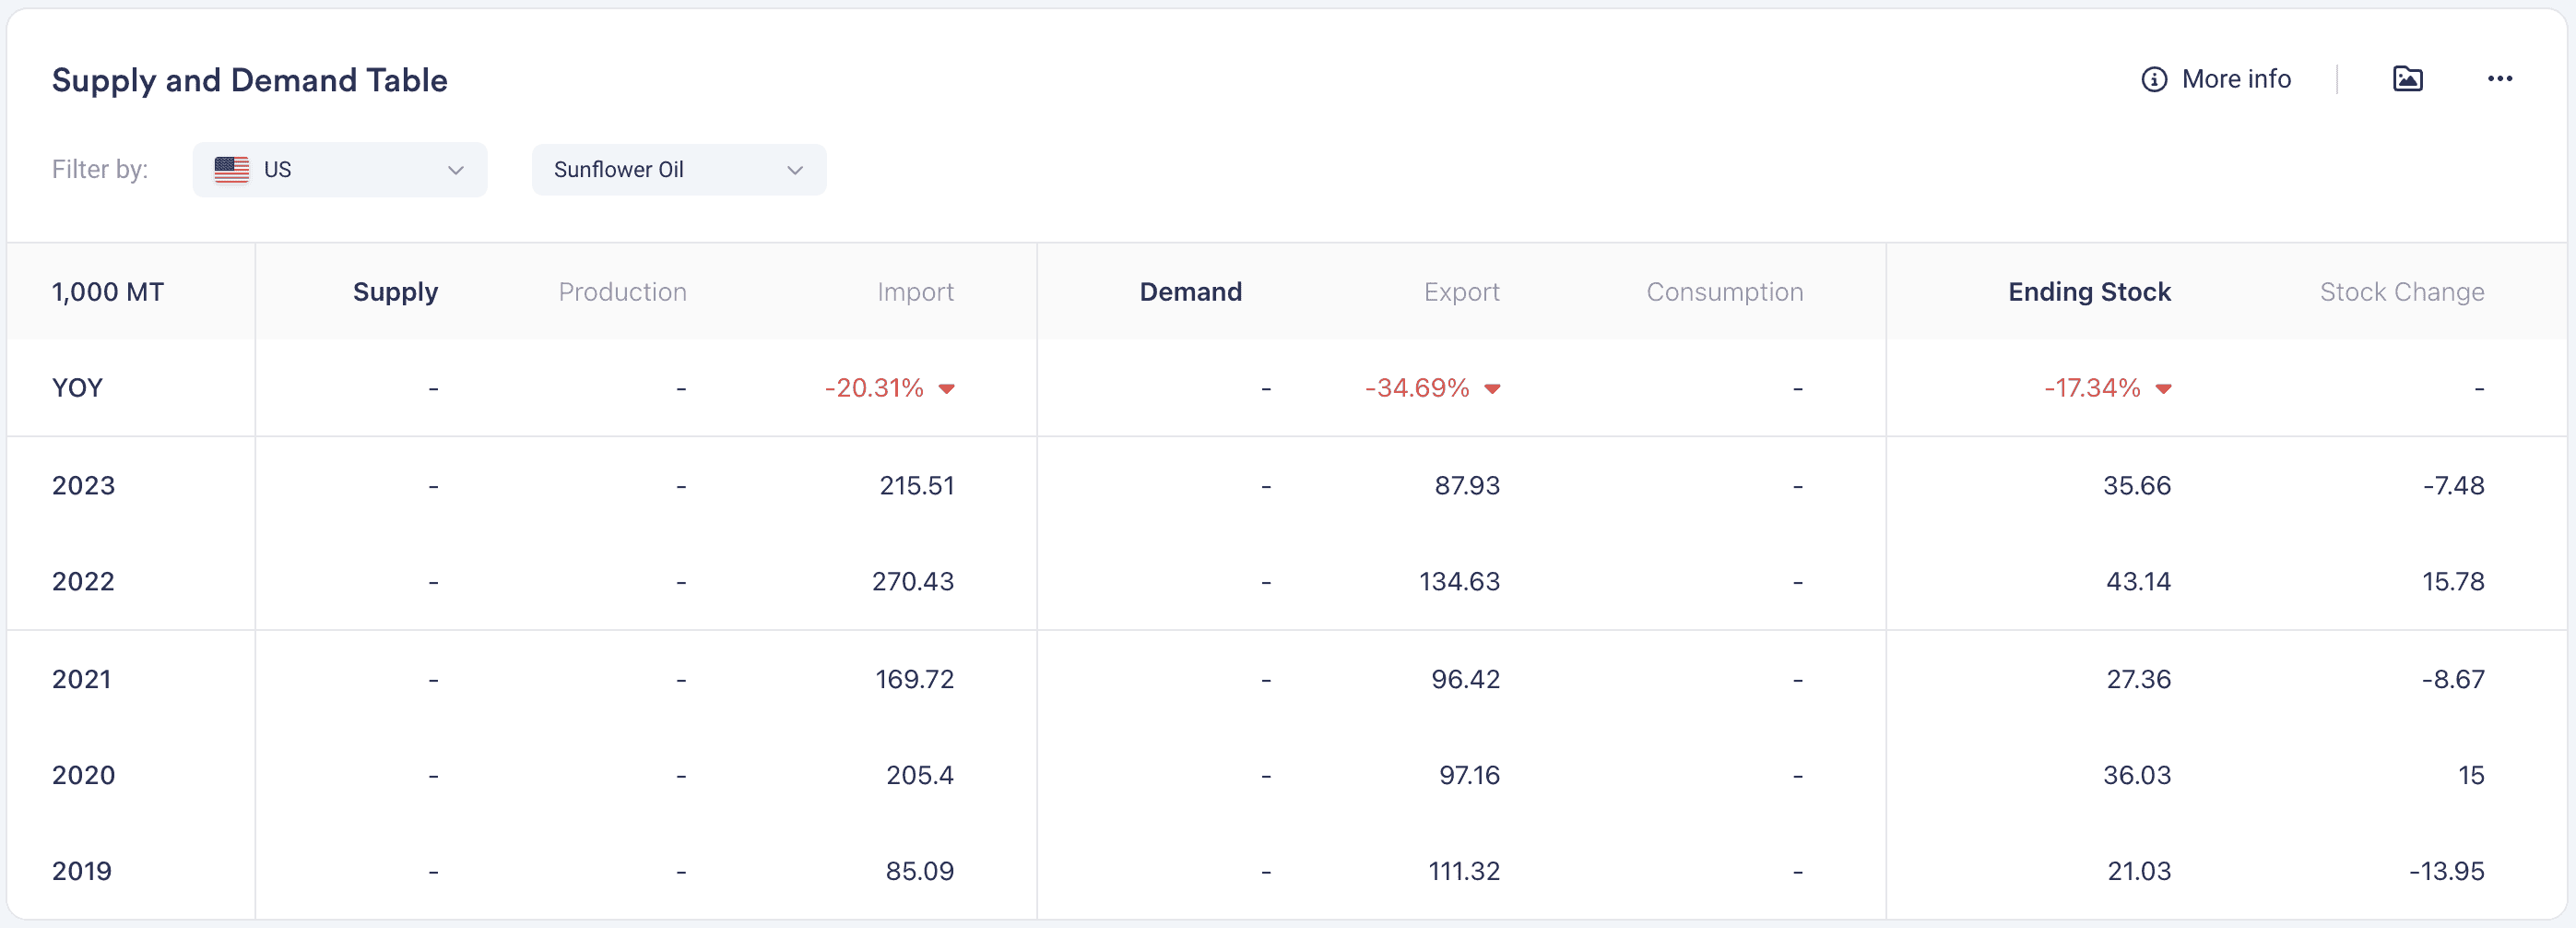The height and width of the screenshot is (928, 2576).
Task: Select the Production column header
Action: (622, 292)
